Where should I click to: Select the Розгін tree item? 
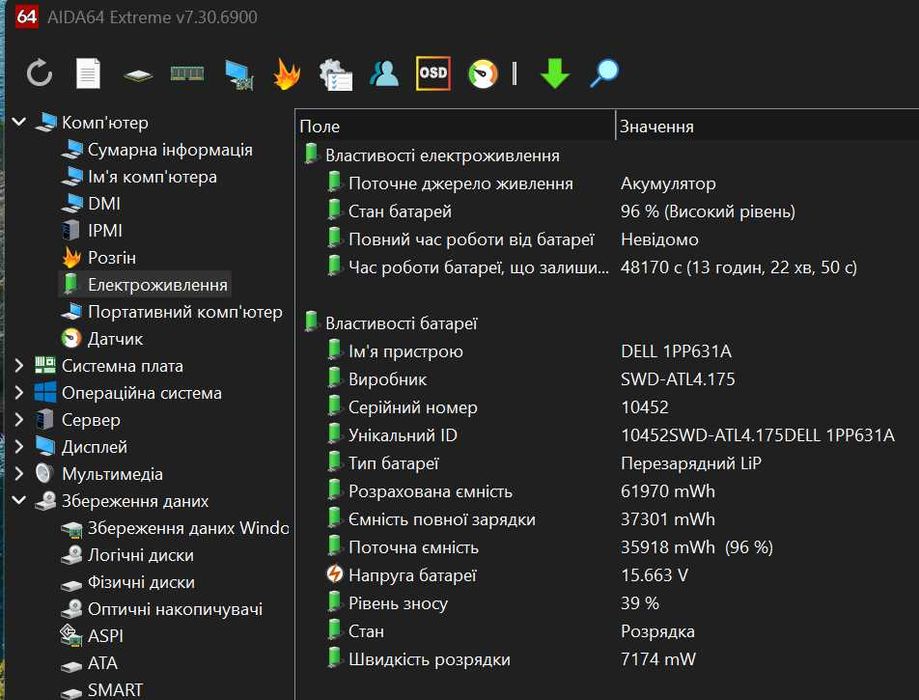[x=111, y=258]
